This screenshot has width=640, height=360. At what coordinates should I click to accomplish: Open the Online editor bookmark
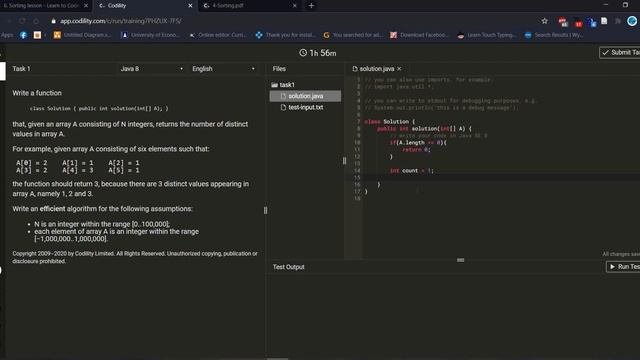(218, 35)
